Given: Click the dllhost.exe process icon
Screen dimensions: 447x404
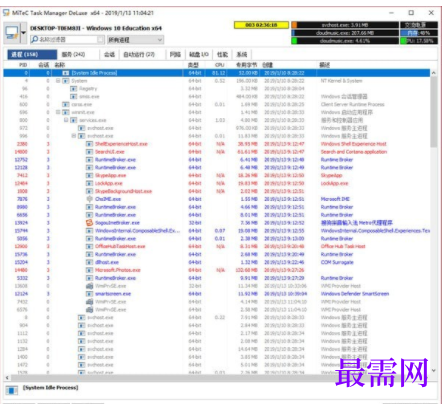Looking at the screenshot, I should [x=89, y=262].
